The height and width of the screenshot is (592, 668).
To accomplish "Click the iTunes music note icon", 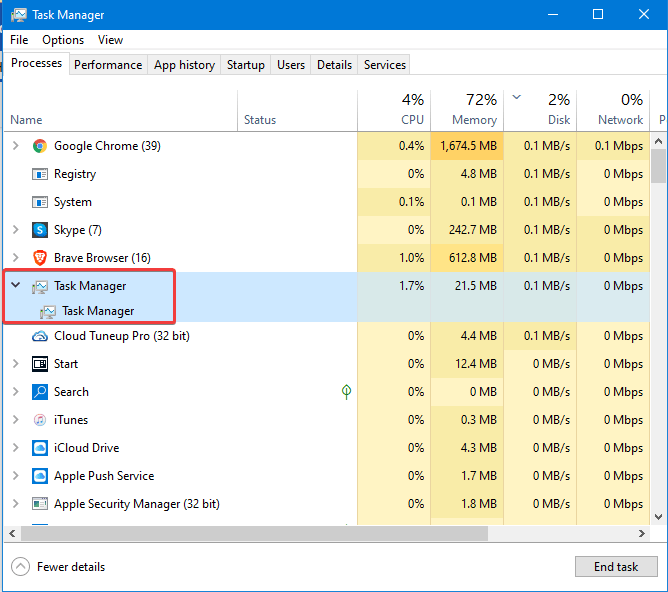I will pyautogui.click(x=40, y=420).
